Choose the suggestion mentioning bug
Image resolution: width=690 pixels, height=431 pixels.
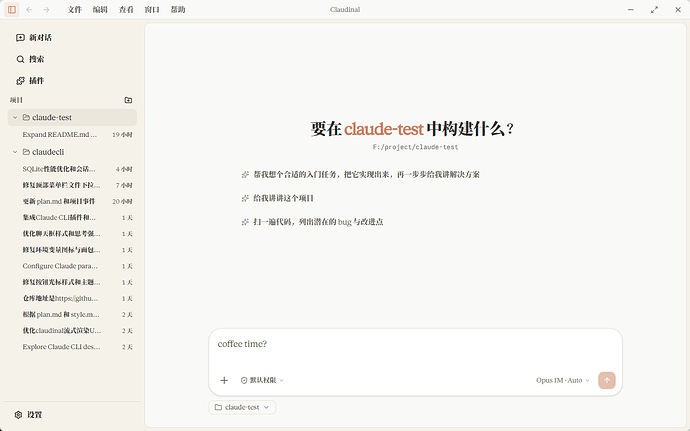[x=312, y=222]
